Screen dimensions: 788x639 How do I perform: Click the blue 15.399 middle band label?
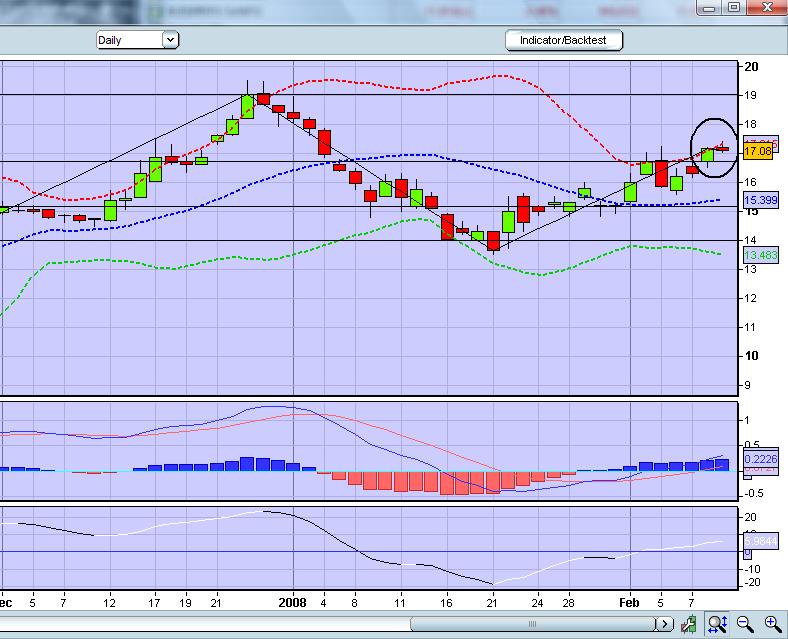coord(760,201)
